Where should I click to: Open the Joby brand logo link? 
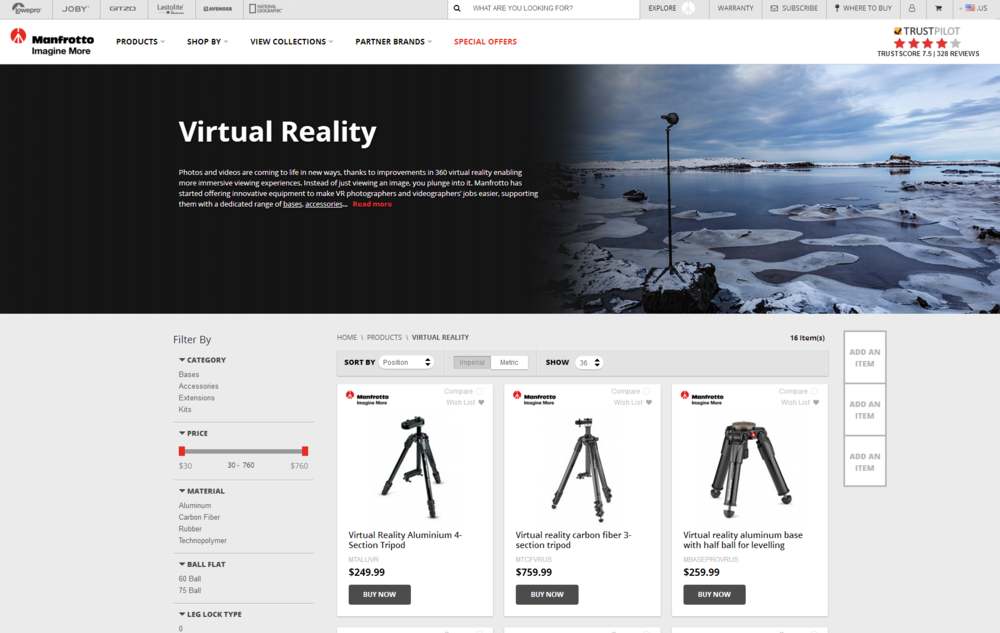click(75, 9)
